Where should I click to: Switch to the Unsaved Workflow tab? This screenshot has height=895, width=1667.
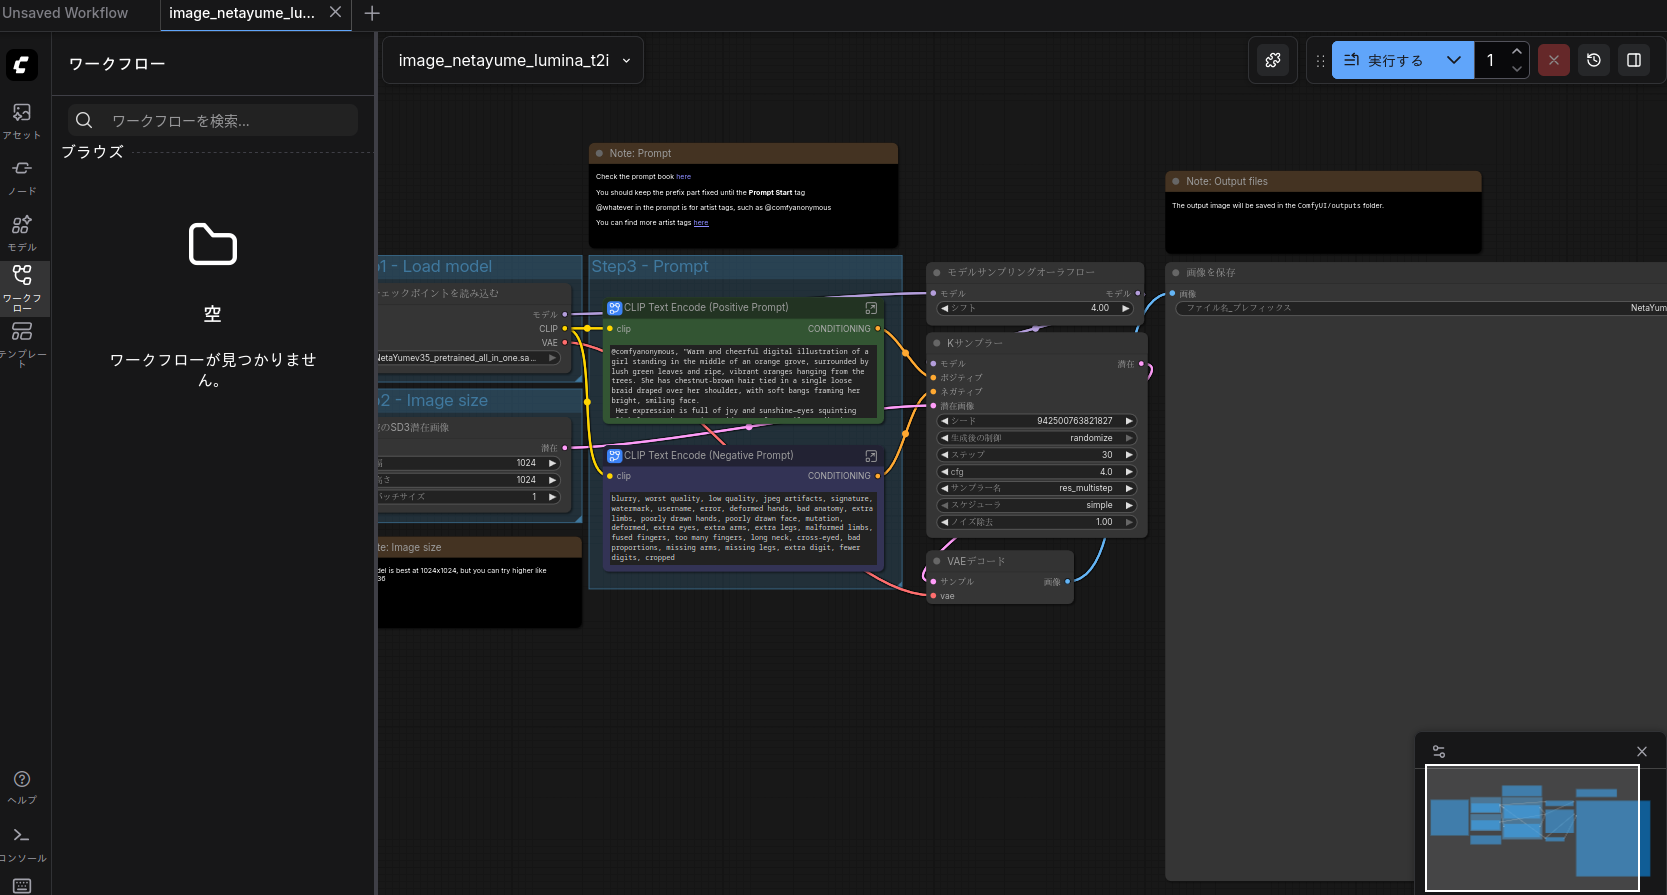[66, 13]
